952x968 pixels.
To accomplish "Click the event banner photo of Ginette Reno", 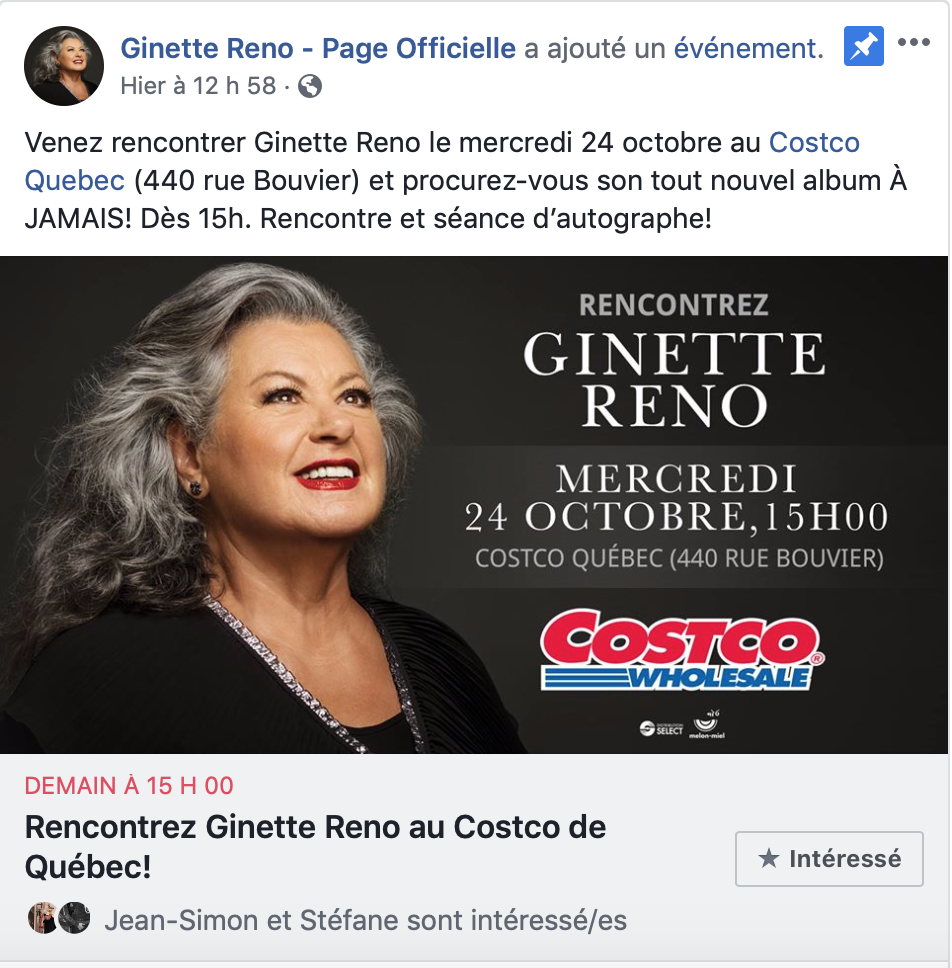I will coord(474,504).
